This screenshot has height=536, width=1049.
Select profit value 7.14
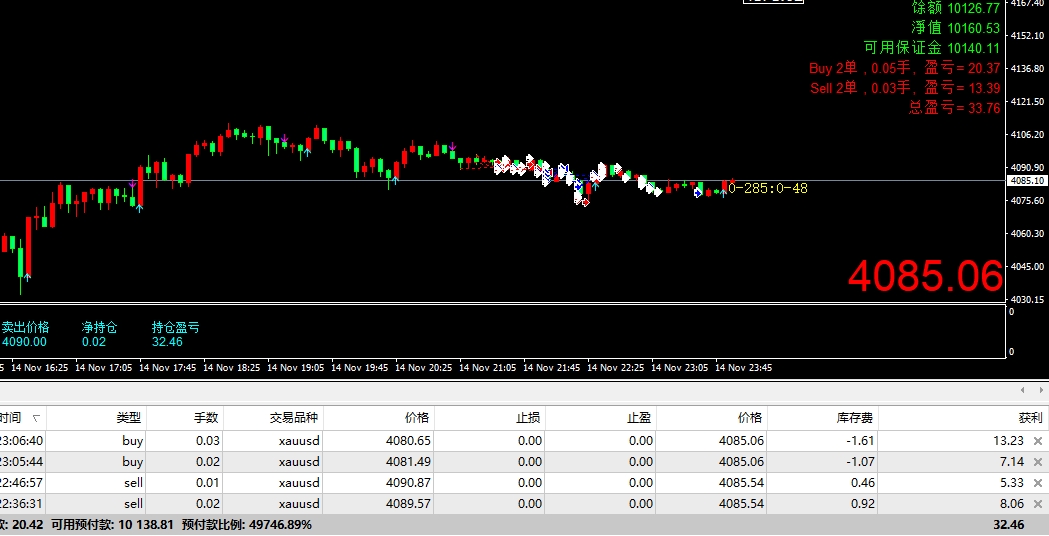click(1012, 462)
